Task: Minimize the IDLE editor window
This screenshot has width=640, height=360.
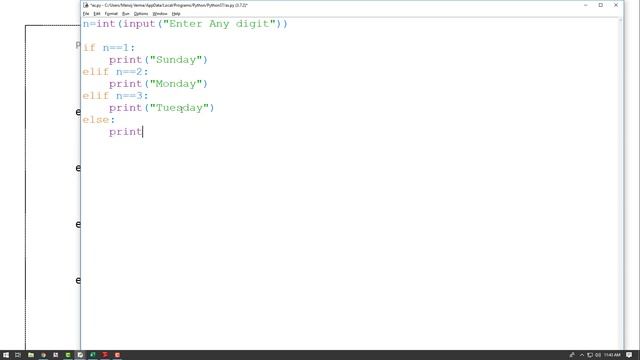Action: (586, 5)
